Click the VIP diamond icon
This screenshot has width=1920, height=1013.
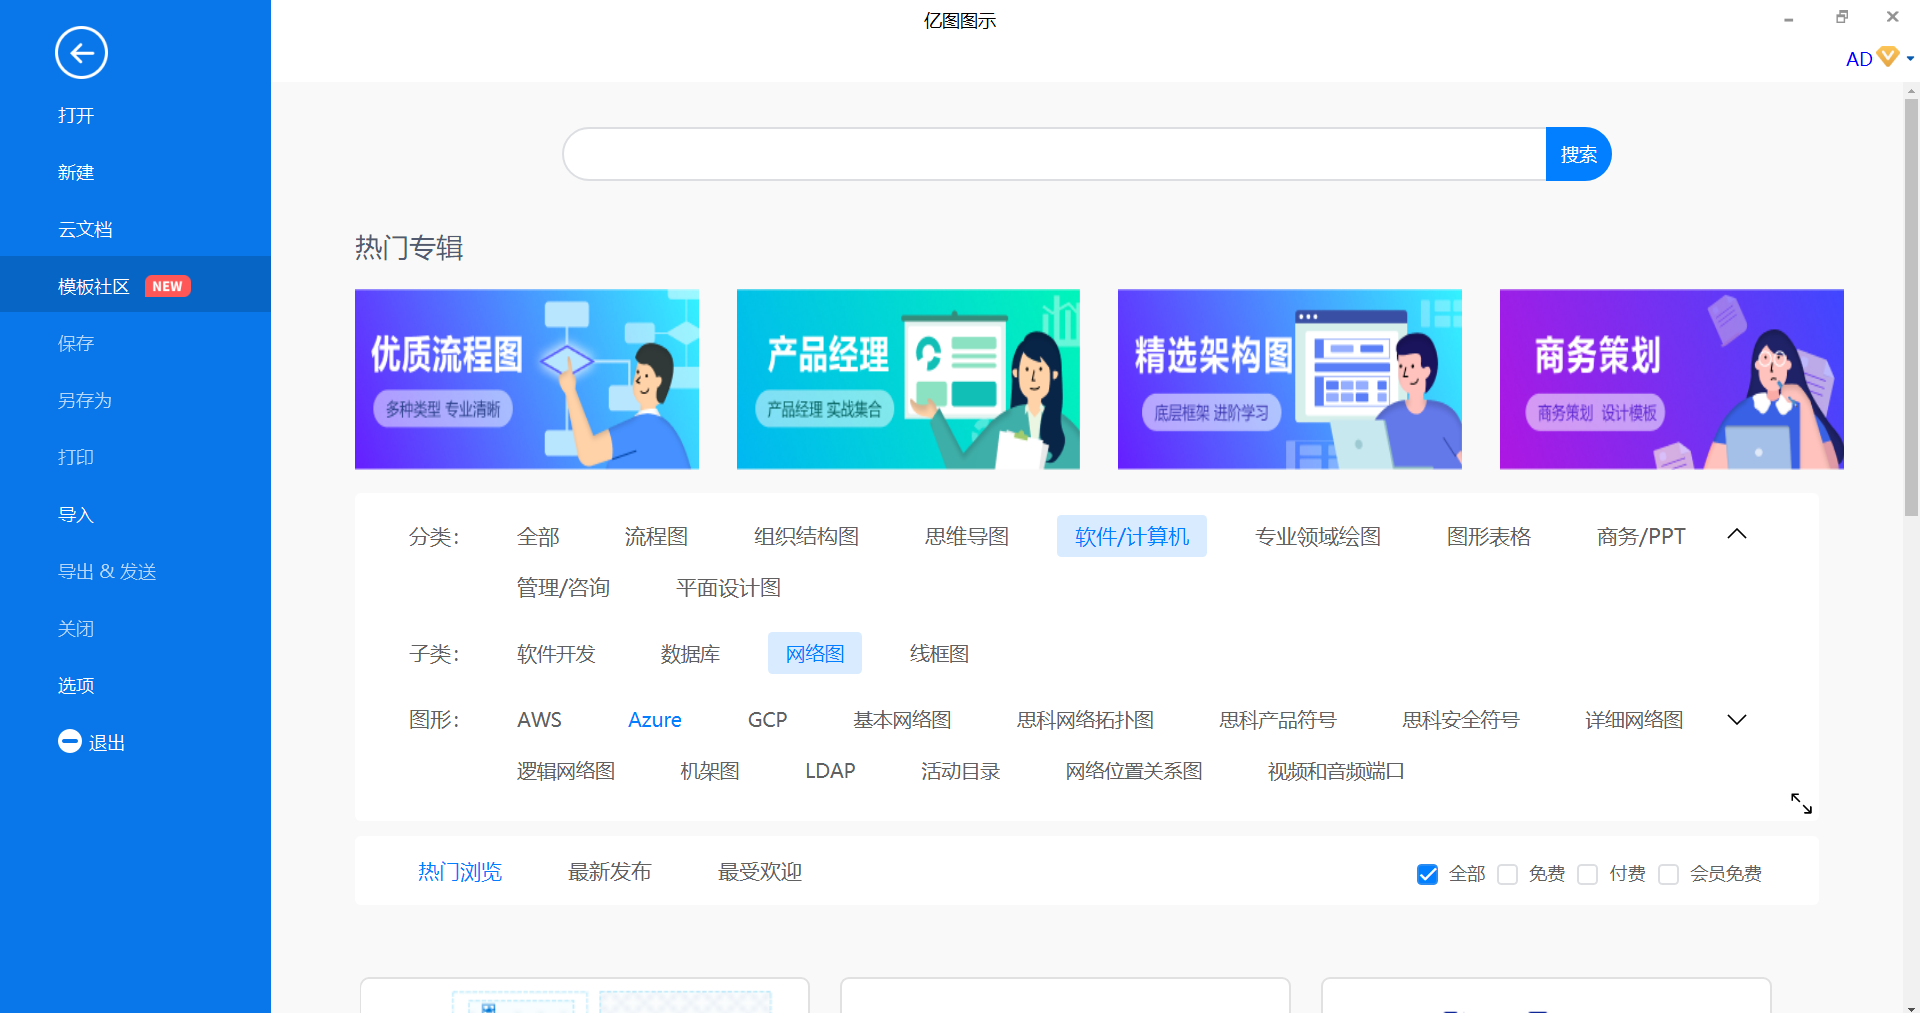pos(1888,57)
